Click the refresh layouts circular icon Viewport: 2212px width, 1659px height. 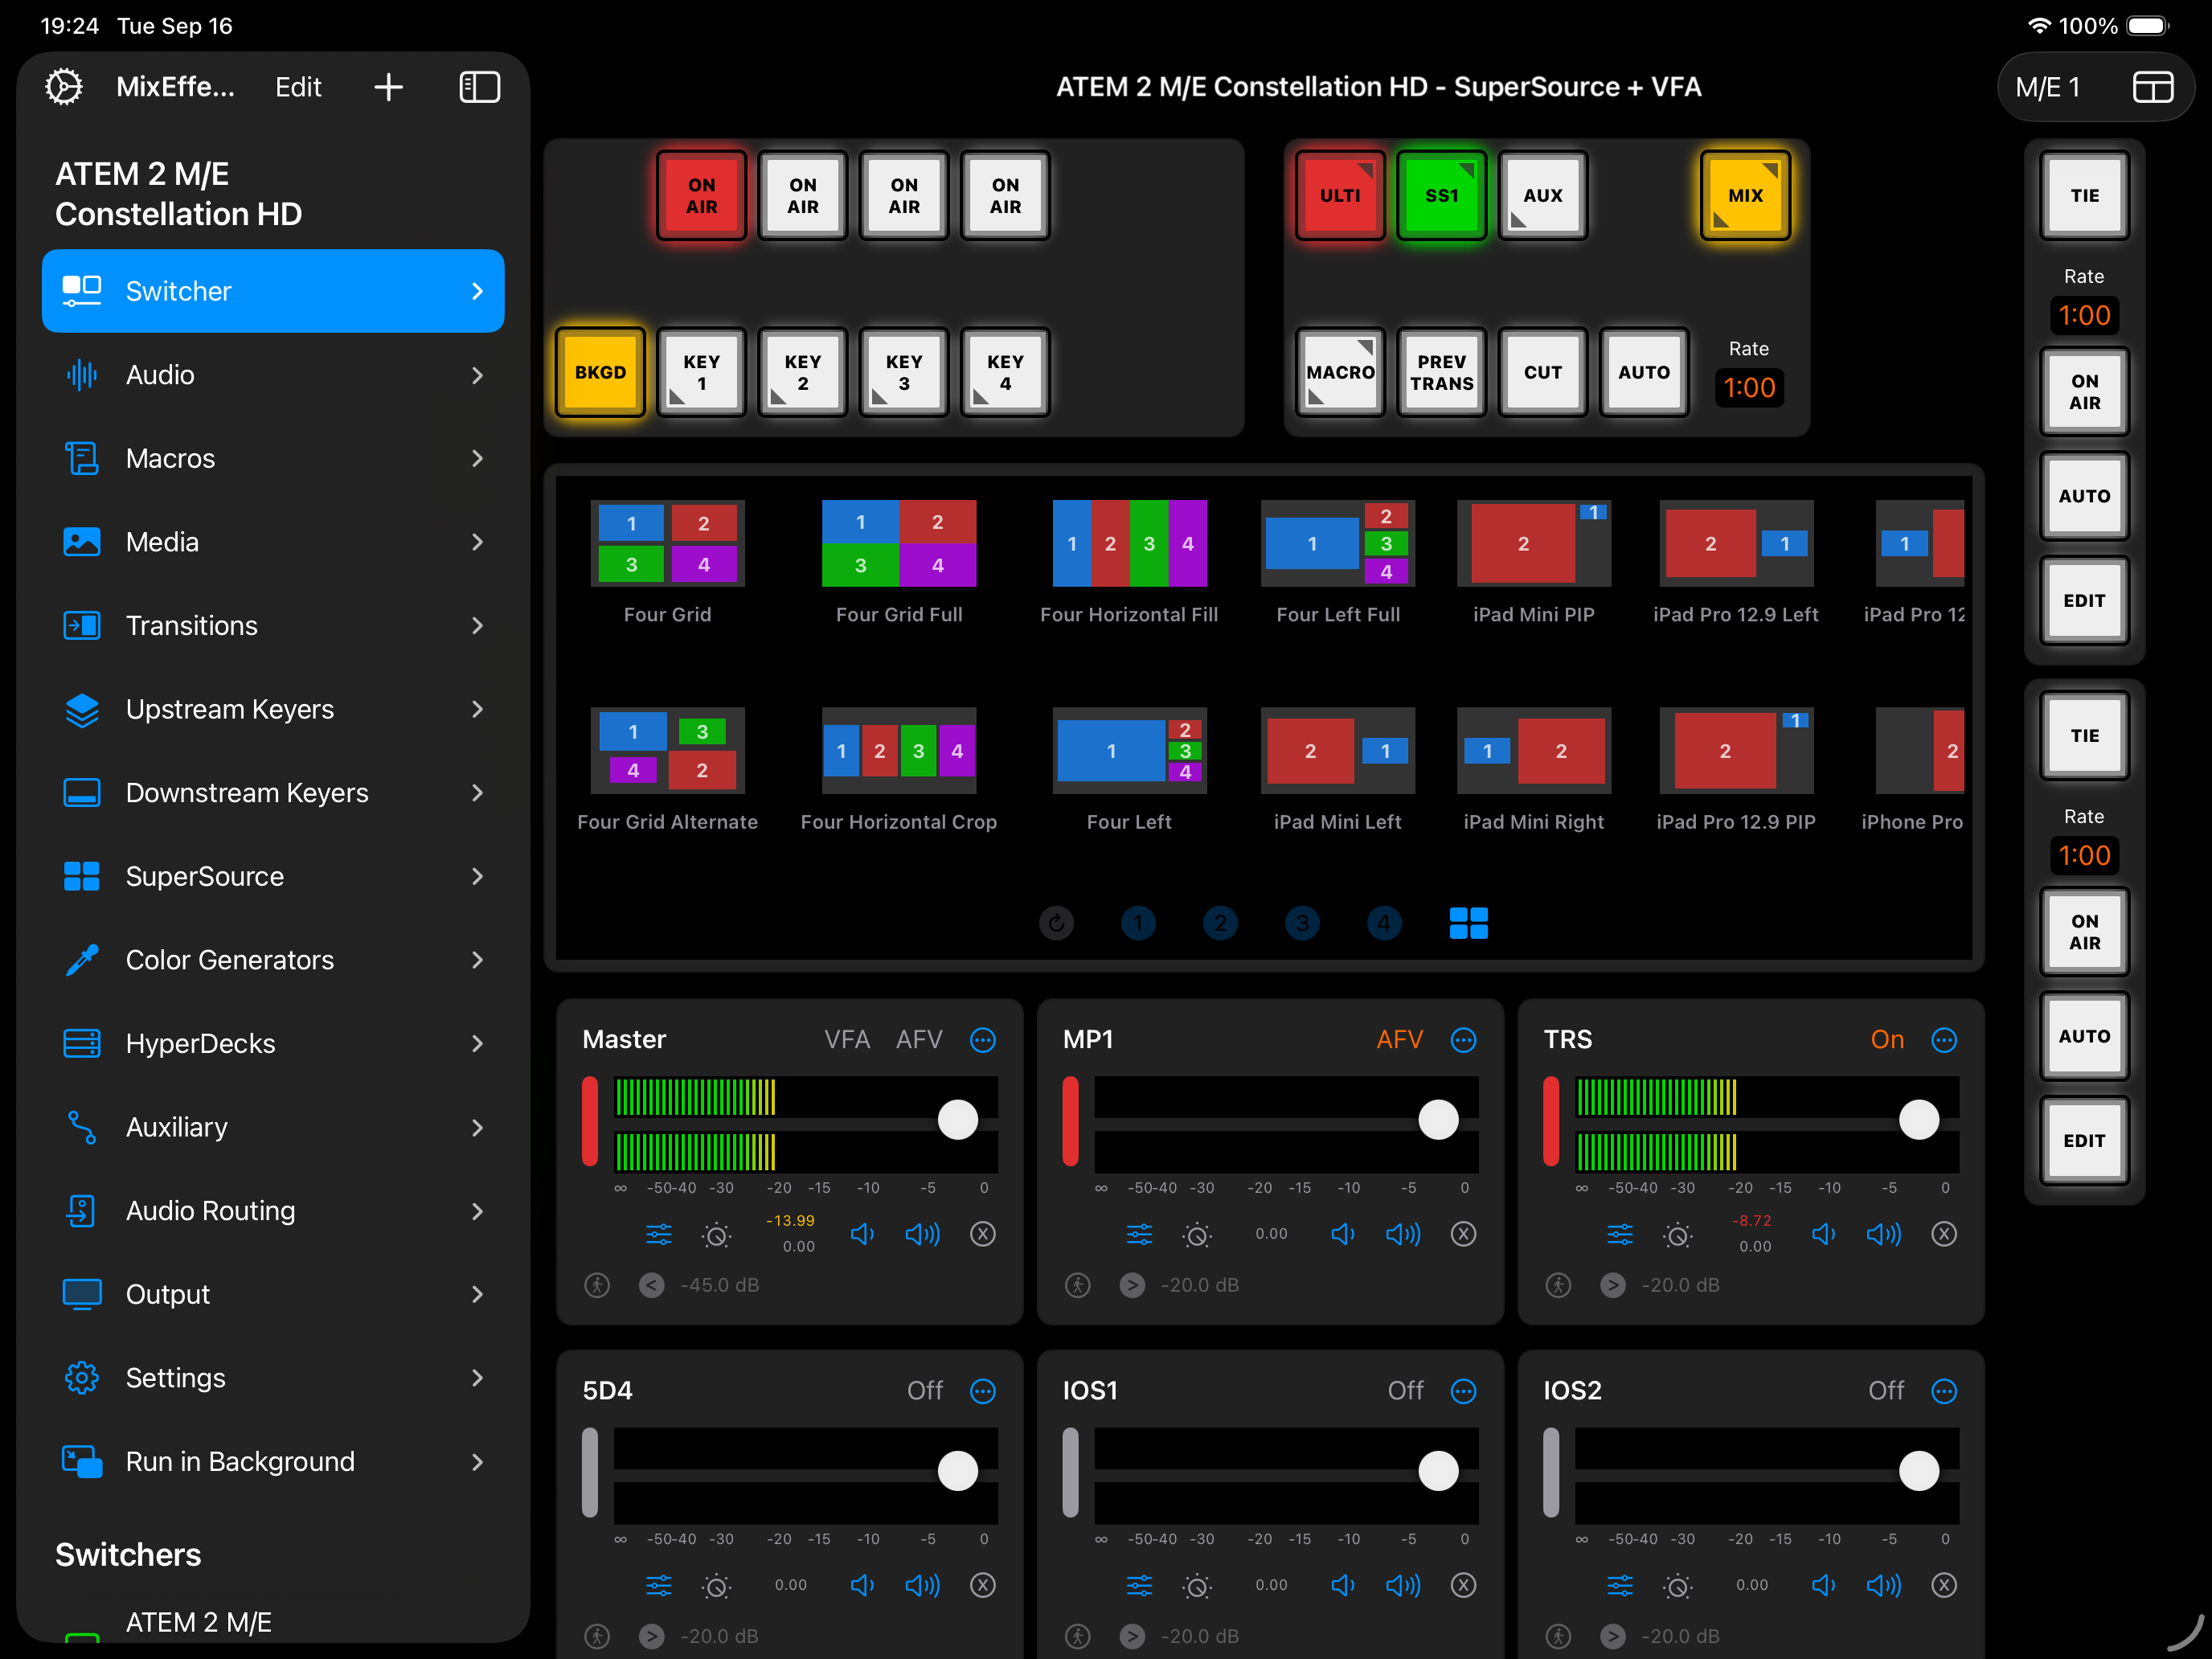(1056, 922)
